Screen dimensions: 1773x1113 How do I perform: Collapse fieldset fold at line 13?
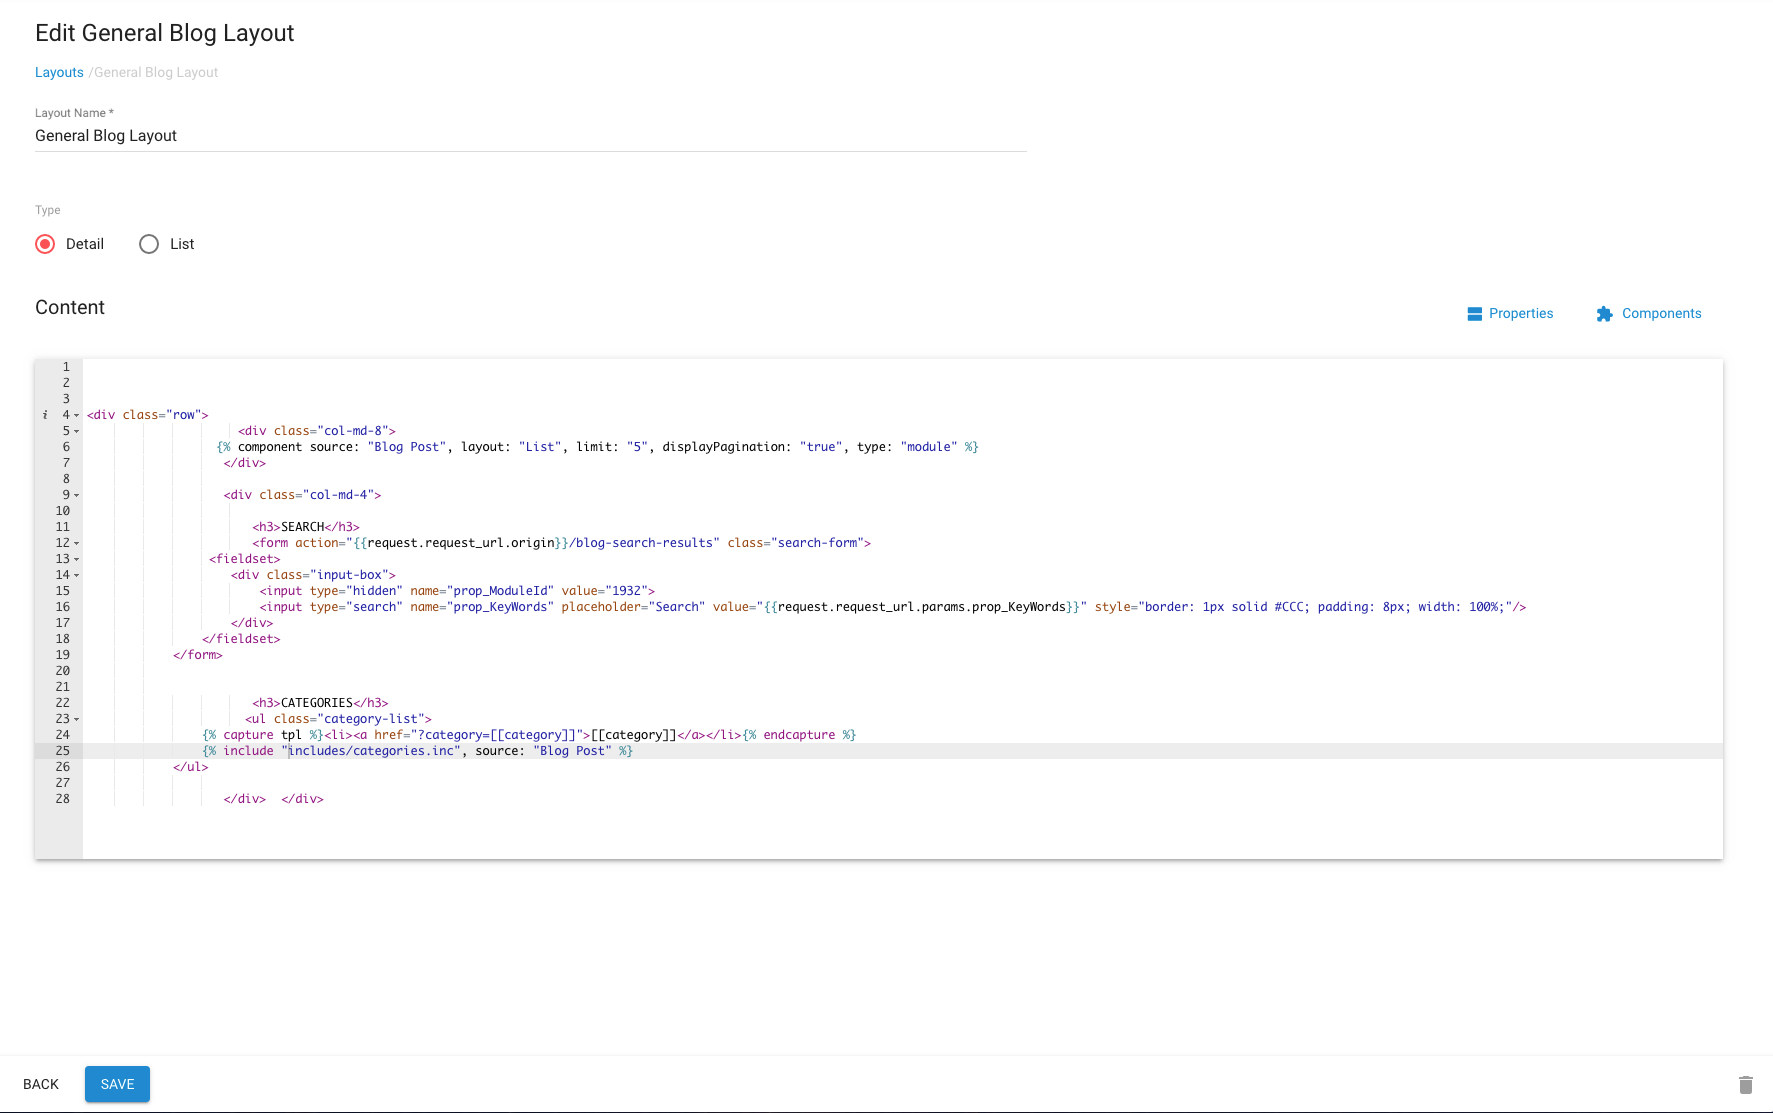click(77, 559)
